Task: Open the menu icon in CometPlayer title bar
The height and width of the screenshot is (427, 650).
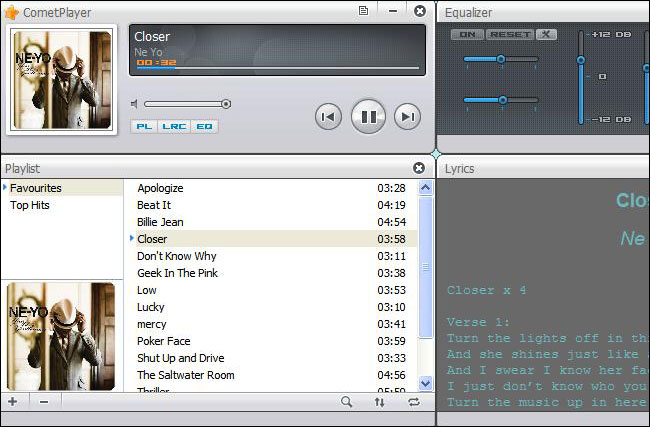Action: click(363, 11)
